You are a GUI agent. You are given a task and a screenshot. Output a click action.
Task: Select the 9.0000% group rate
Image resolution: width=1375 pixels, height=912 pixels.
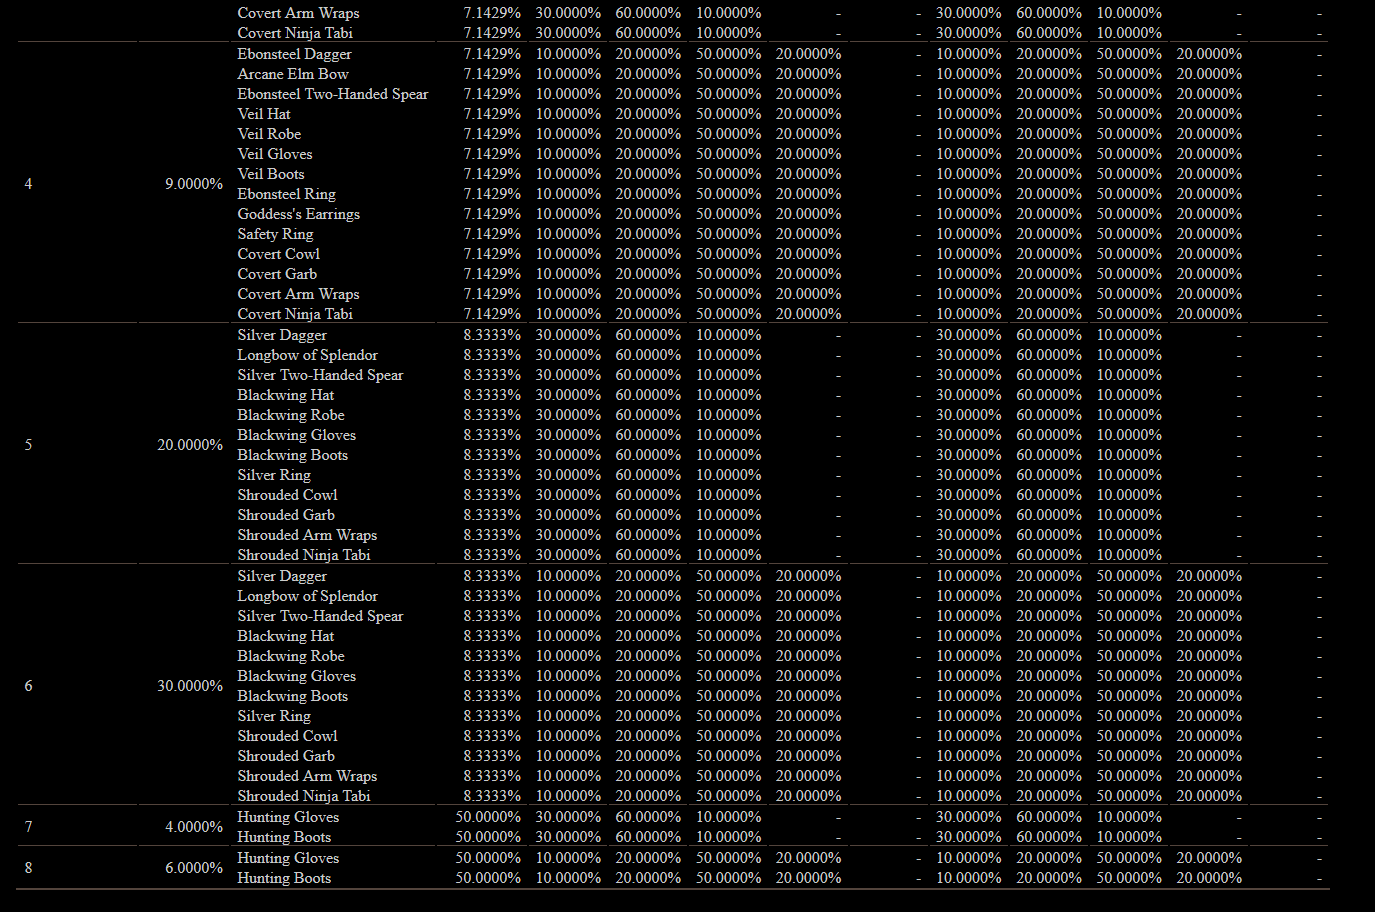(x=194, y=184)
